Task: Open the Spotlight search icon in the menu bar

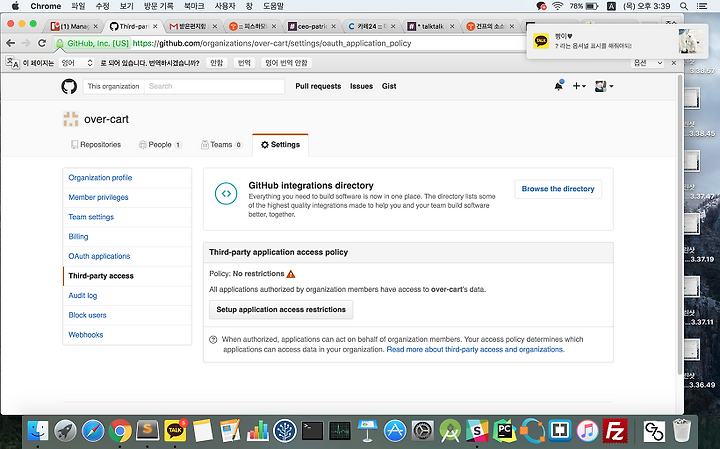Action: pos(684,6)
